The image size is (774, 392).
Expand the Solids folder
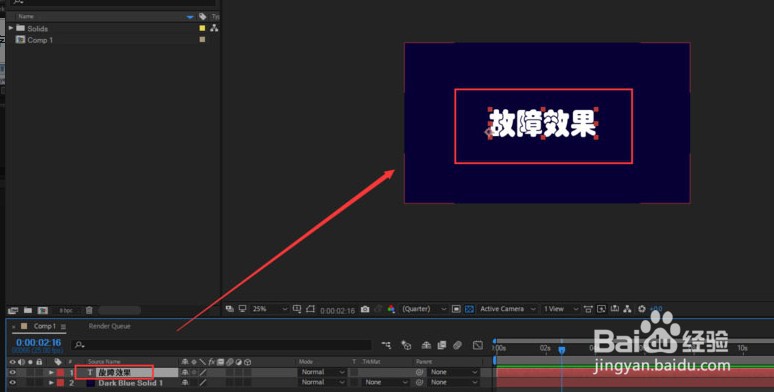point(11,28)
